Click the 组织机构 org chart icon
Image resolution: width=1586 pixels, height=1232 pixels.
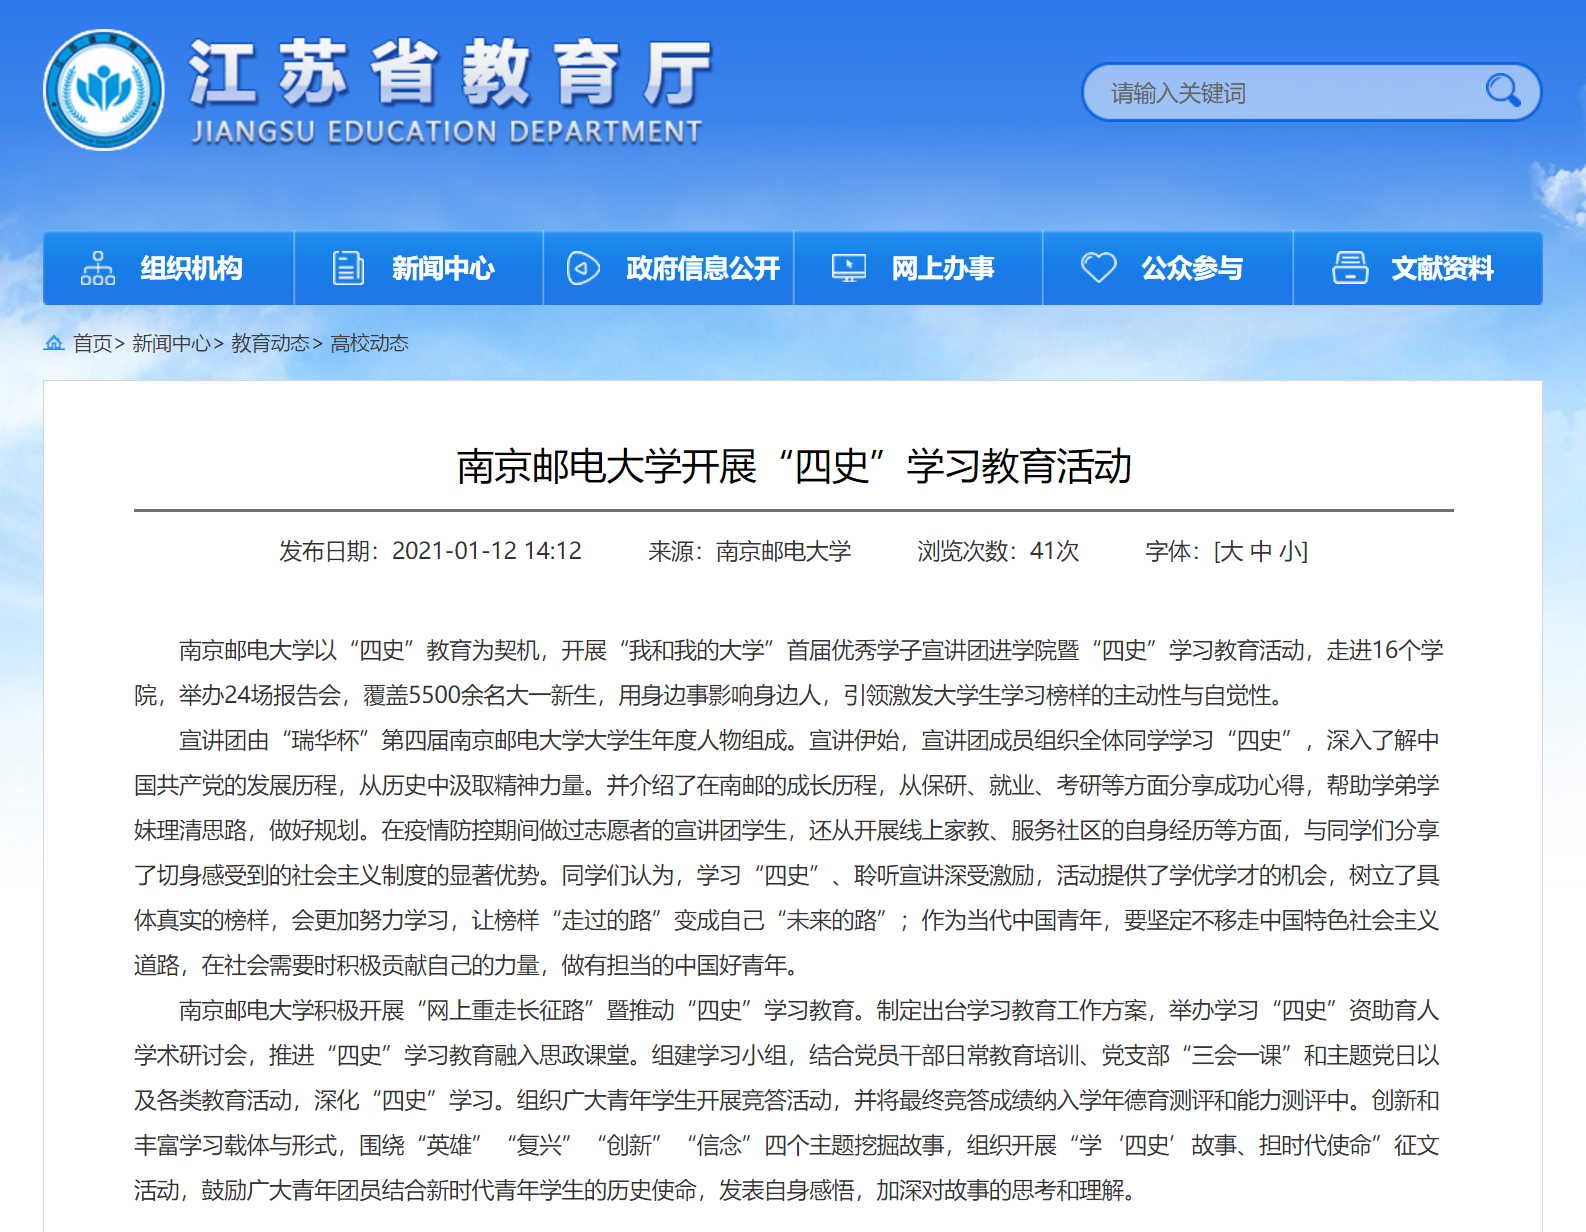[98, 268]
